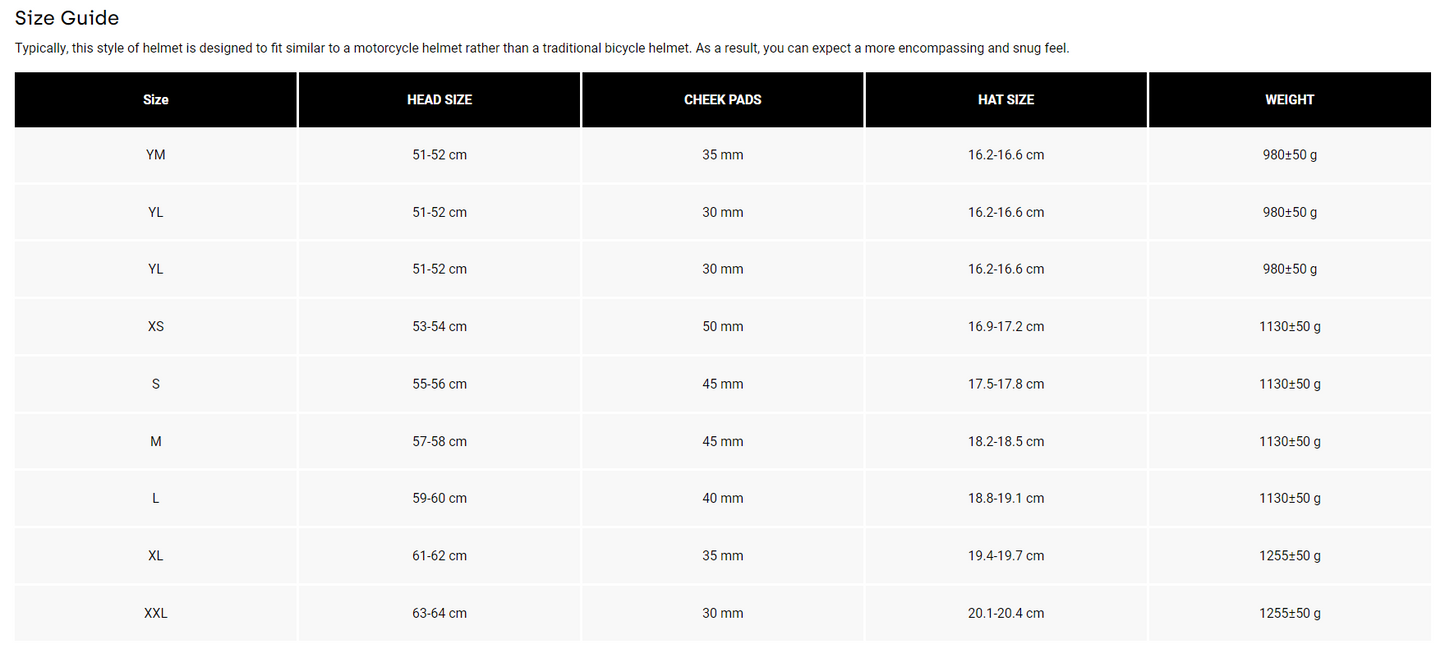This screenshot has width=1445, height=649.
Task: Select the Size column header
Action: tap(156, 100)
